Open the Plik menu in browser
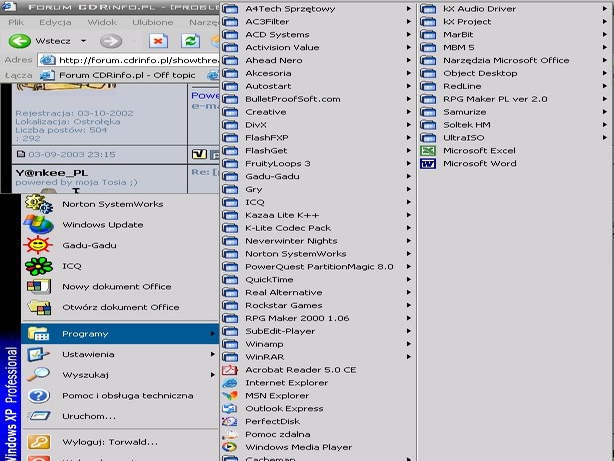This screenshot has width=614, height=461. coord(16,22)
